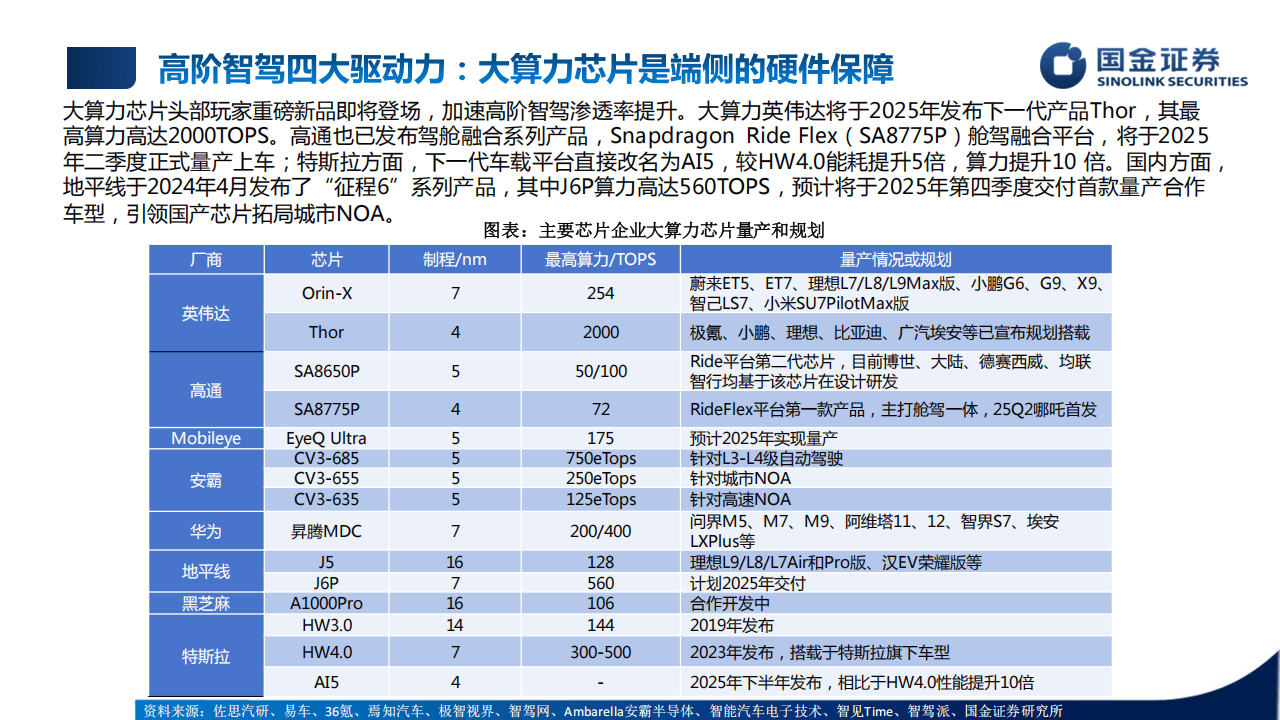Screen dimensions: 1280x720
Task: Click the Mobileye vendor cell
Action: 206,438
